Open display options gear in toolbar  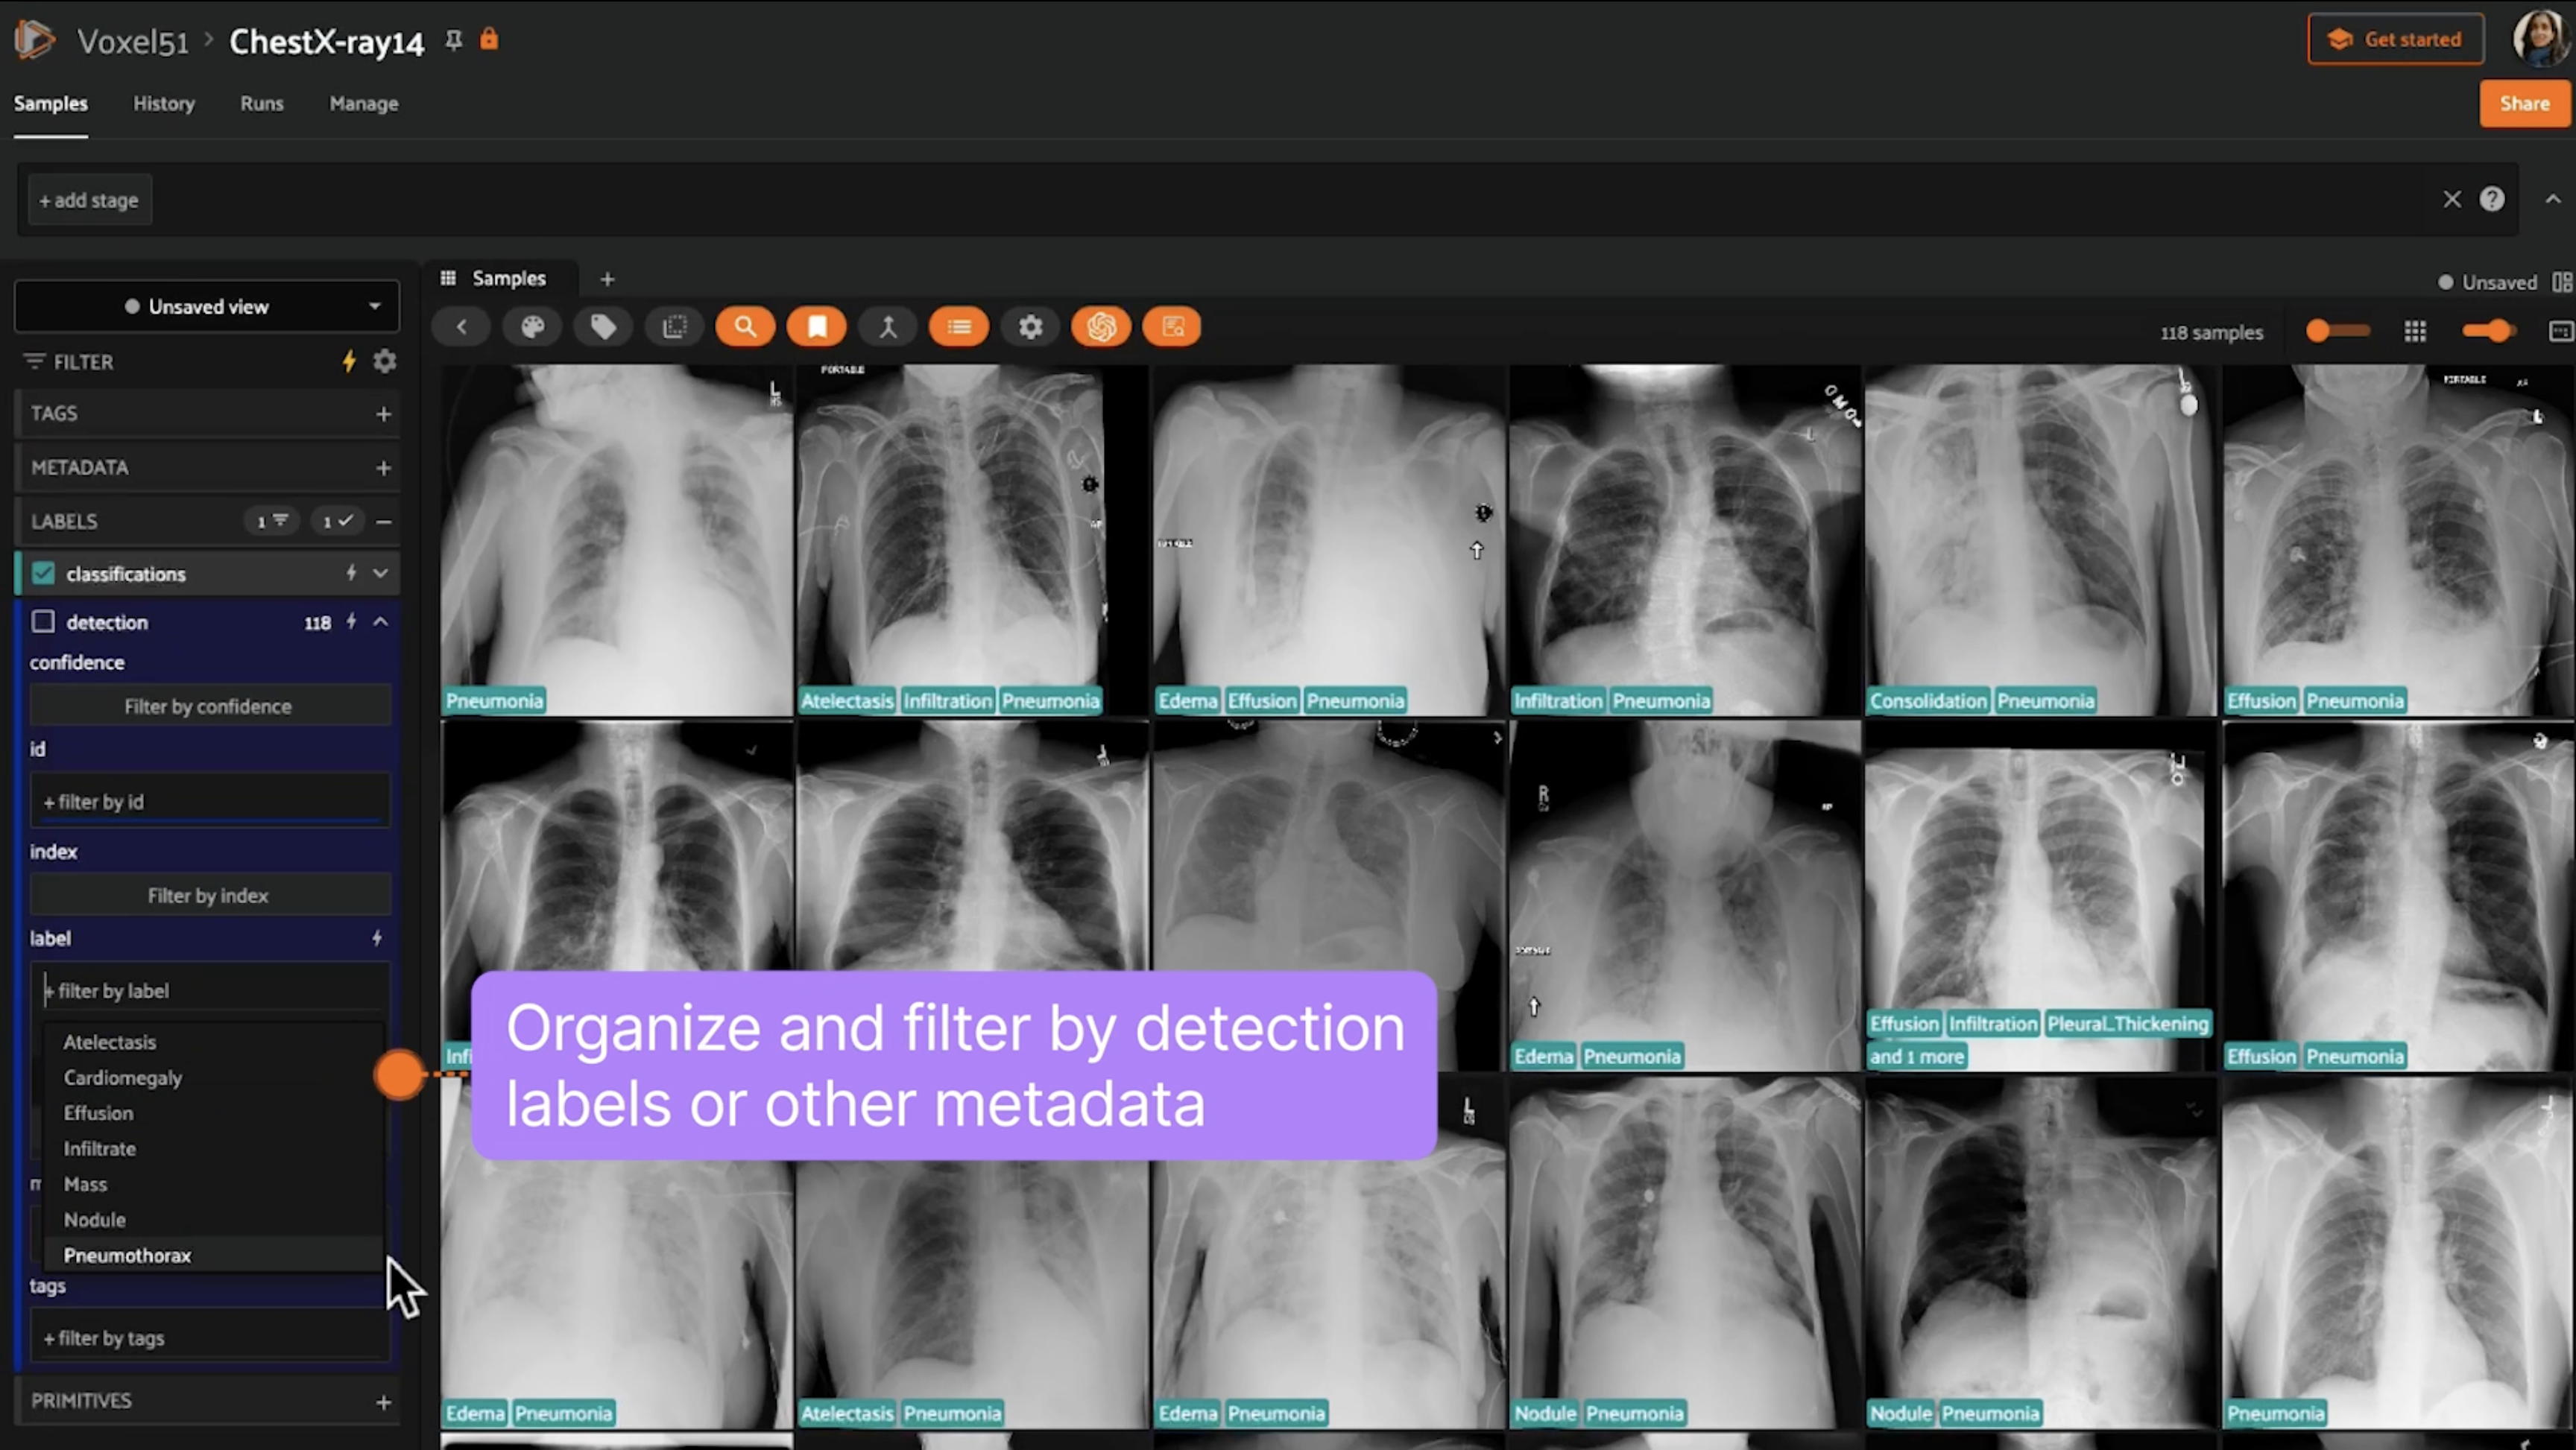[1030, 327]
